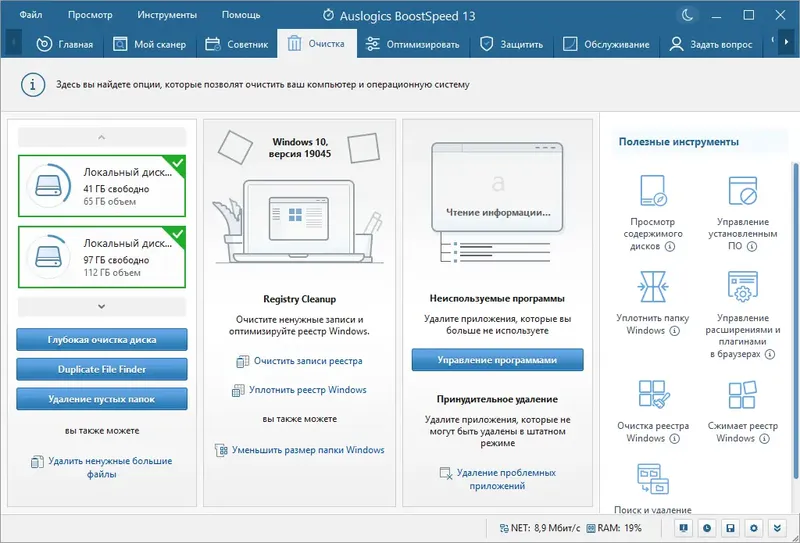The image size is (800, 543).
Task: Open the Задать вопрос tab
Action: point(711,44)
